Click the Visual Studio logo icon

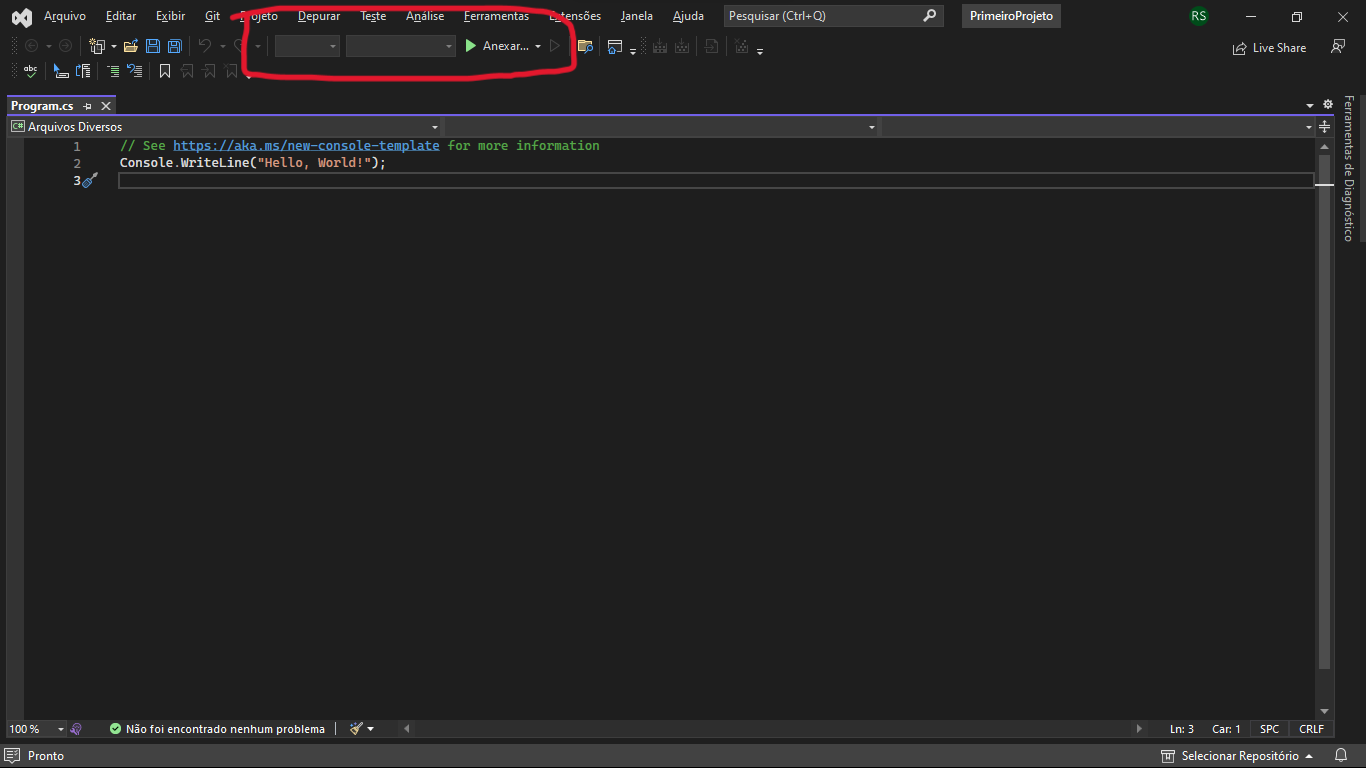click(21, 17)
